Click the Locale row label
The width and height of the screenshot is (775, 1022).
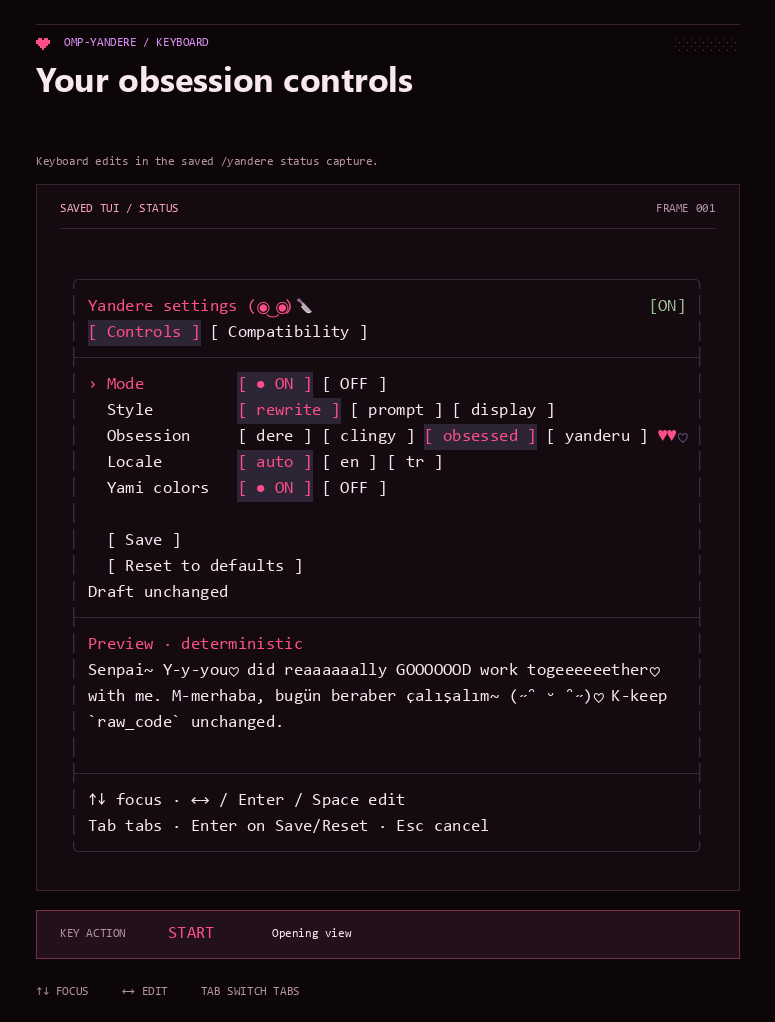[x=134, y=462]
